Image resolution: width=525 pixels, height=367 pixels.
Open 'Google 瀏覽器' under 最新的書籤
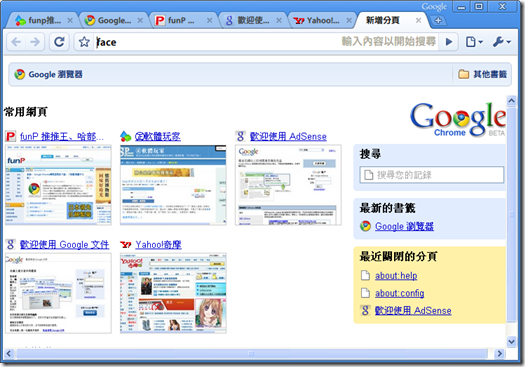(404, 226)
